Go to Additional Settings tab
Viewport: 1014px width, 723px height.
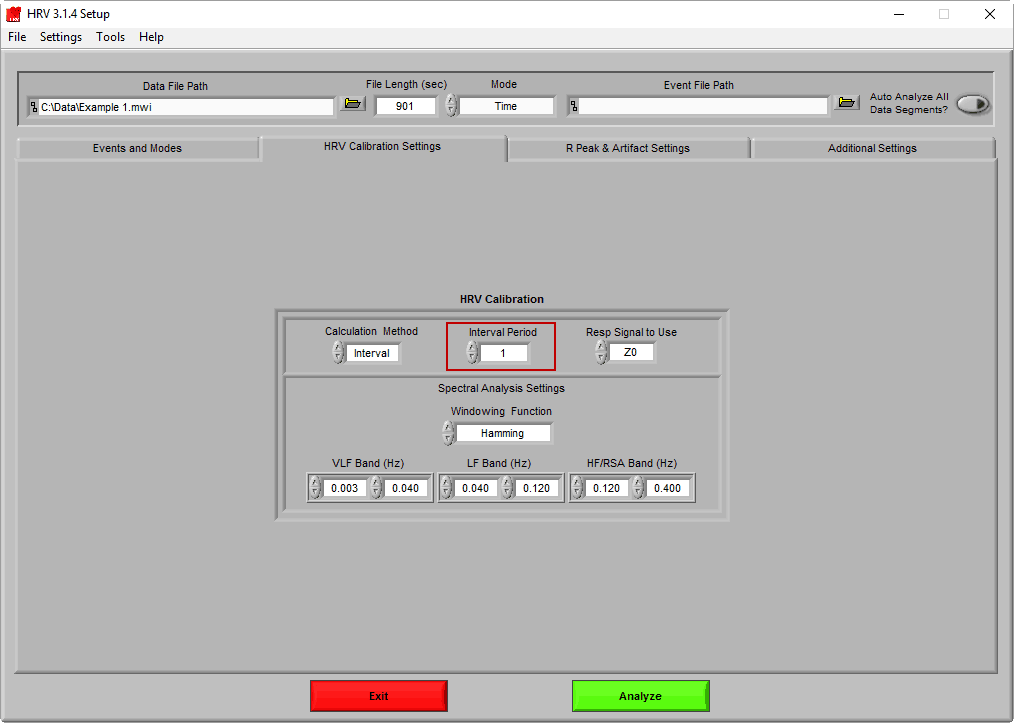click(x=872, y=148)
